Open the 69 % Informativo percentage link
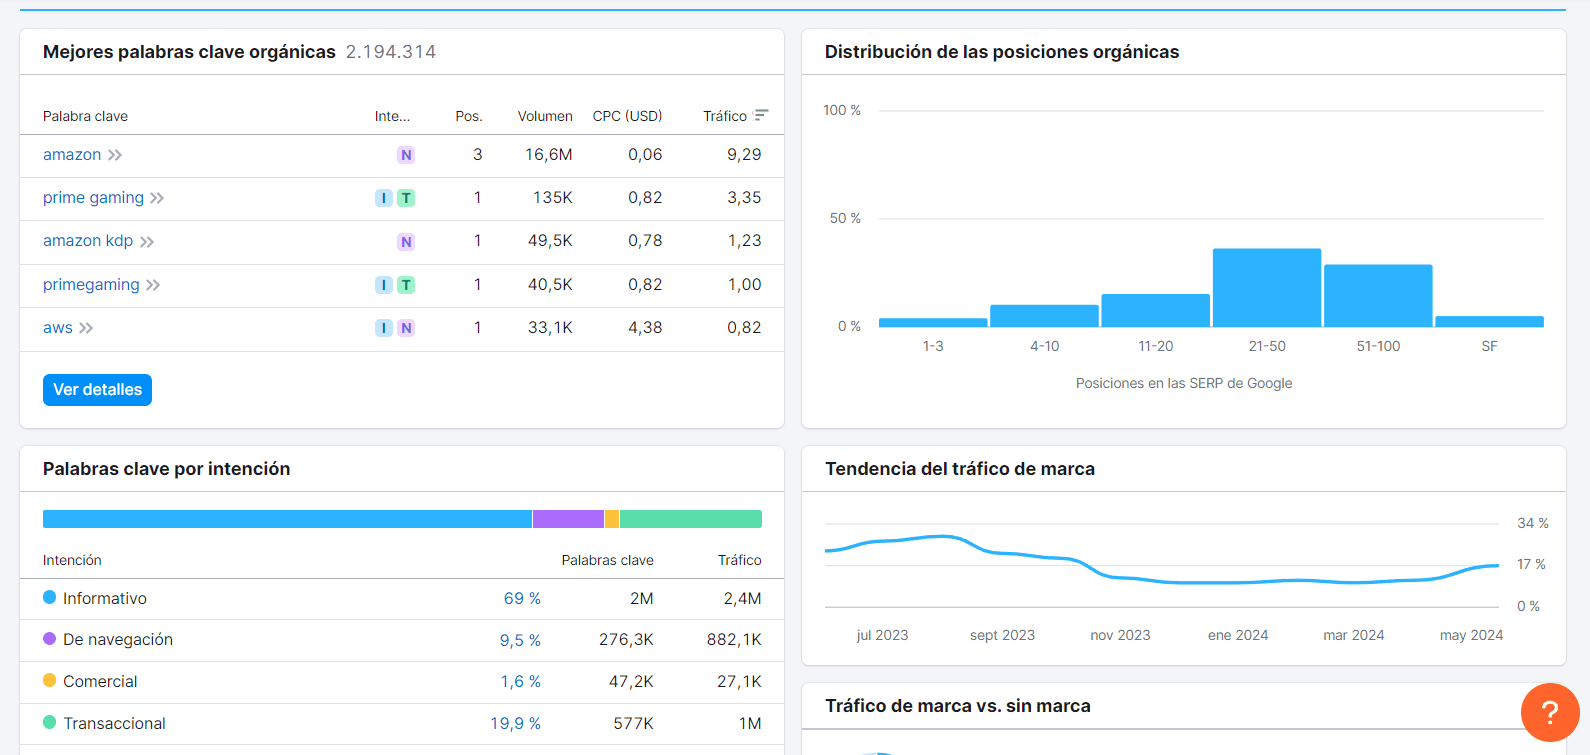This screenshot has height=755, width=1590. (522, 598)
